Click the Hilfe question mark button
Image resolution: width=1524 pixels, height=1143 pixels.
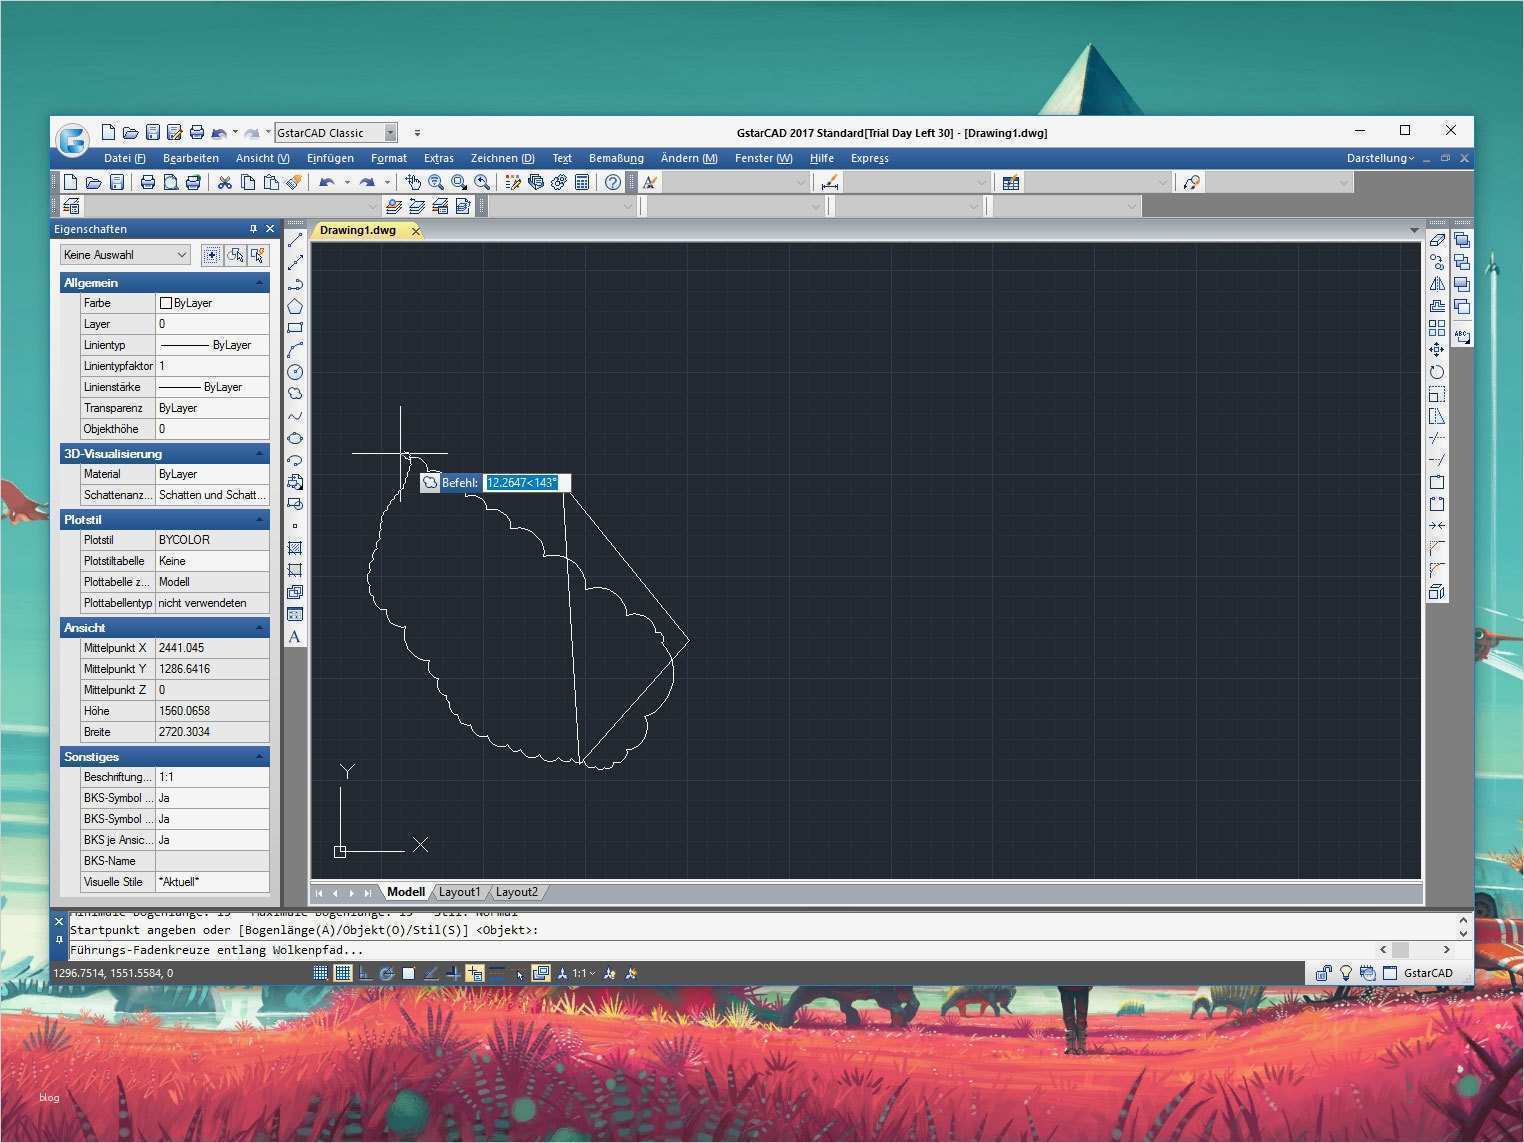(x=613, y=182)
